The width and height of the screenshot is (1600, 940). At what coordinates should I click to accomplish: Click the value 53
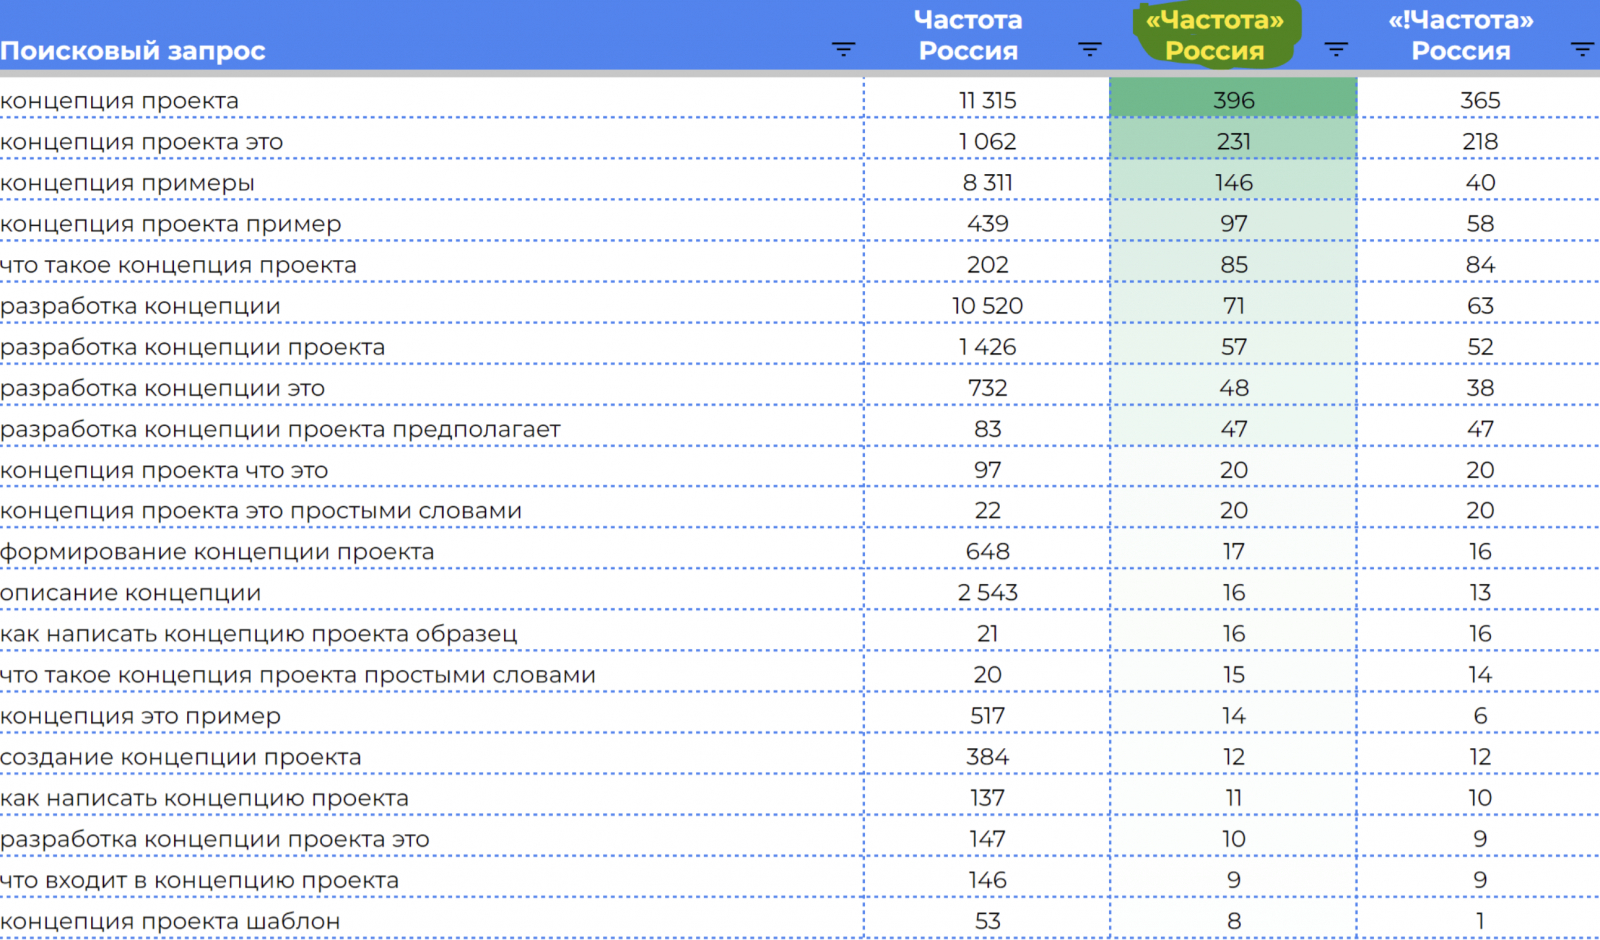pos(987,921)
